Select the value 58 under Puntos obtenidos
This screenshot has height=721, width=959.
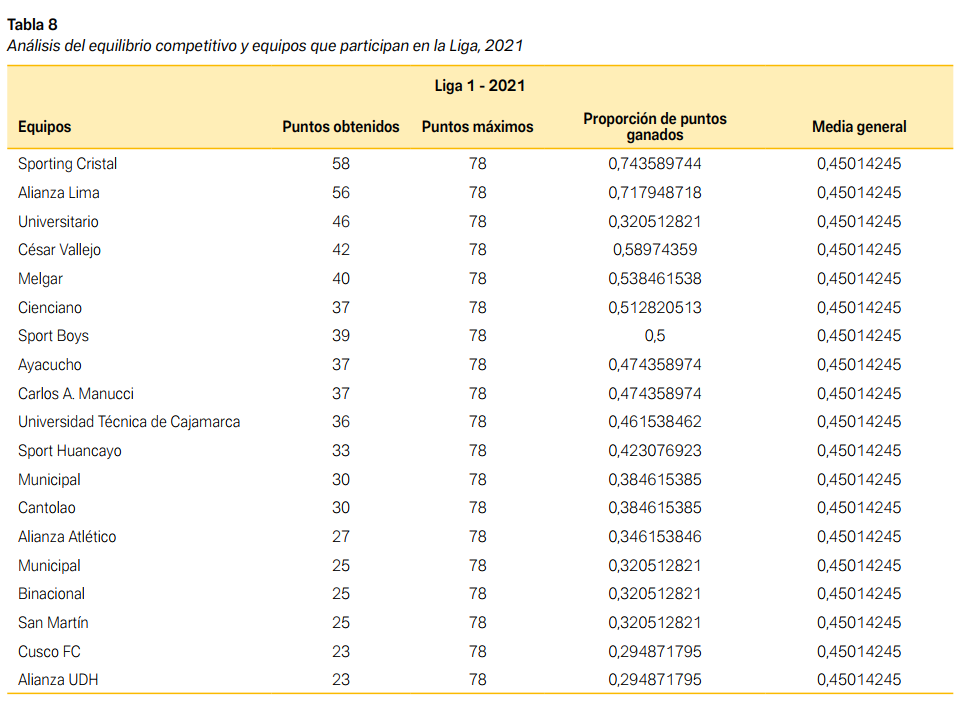341,164
